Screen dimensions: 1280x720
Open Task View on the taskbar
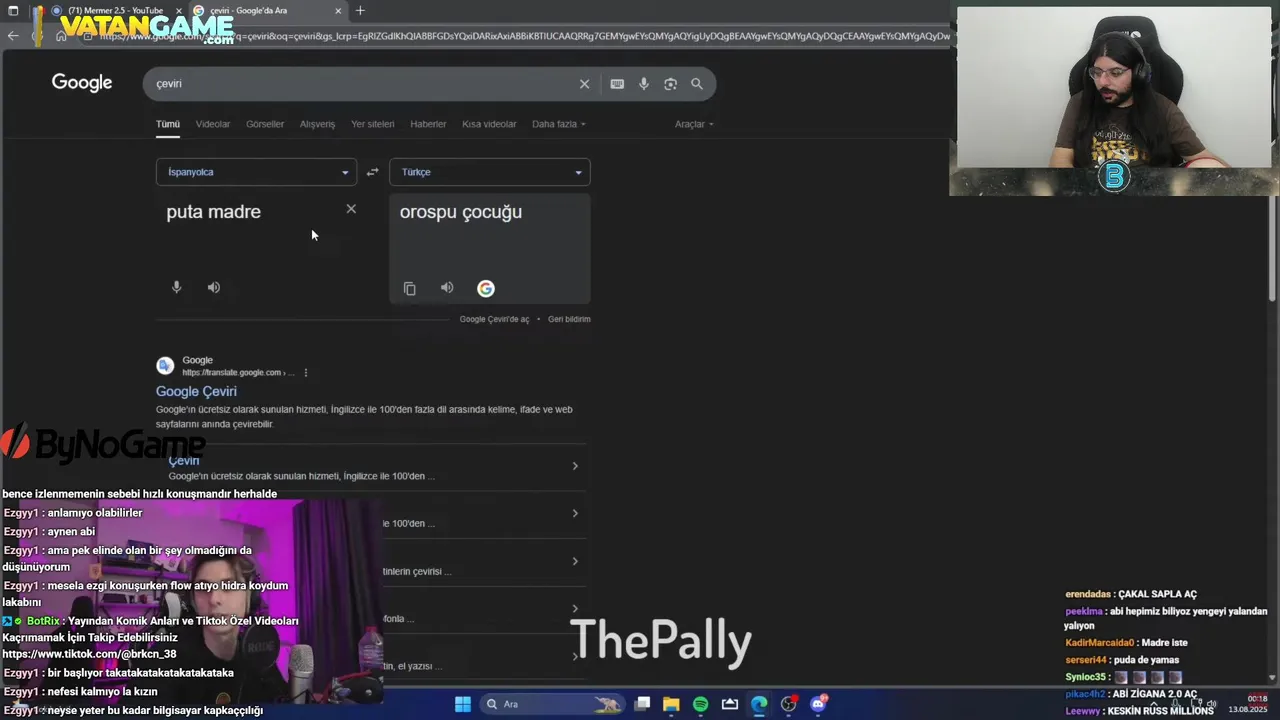point(642,704)
